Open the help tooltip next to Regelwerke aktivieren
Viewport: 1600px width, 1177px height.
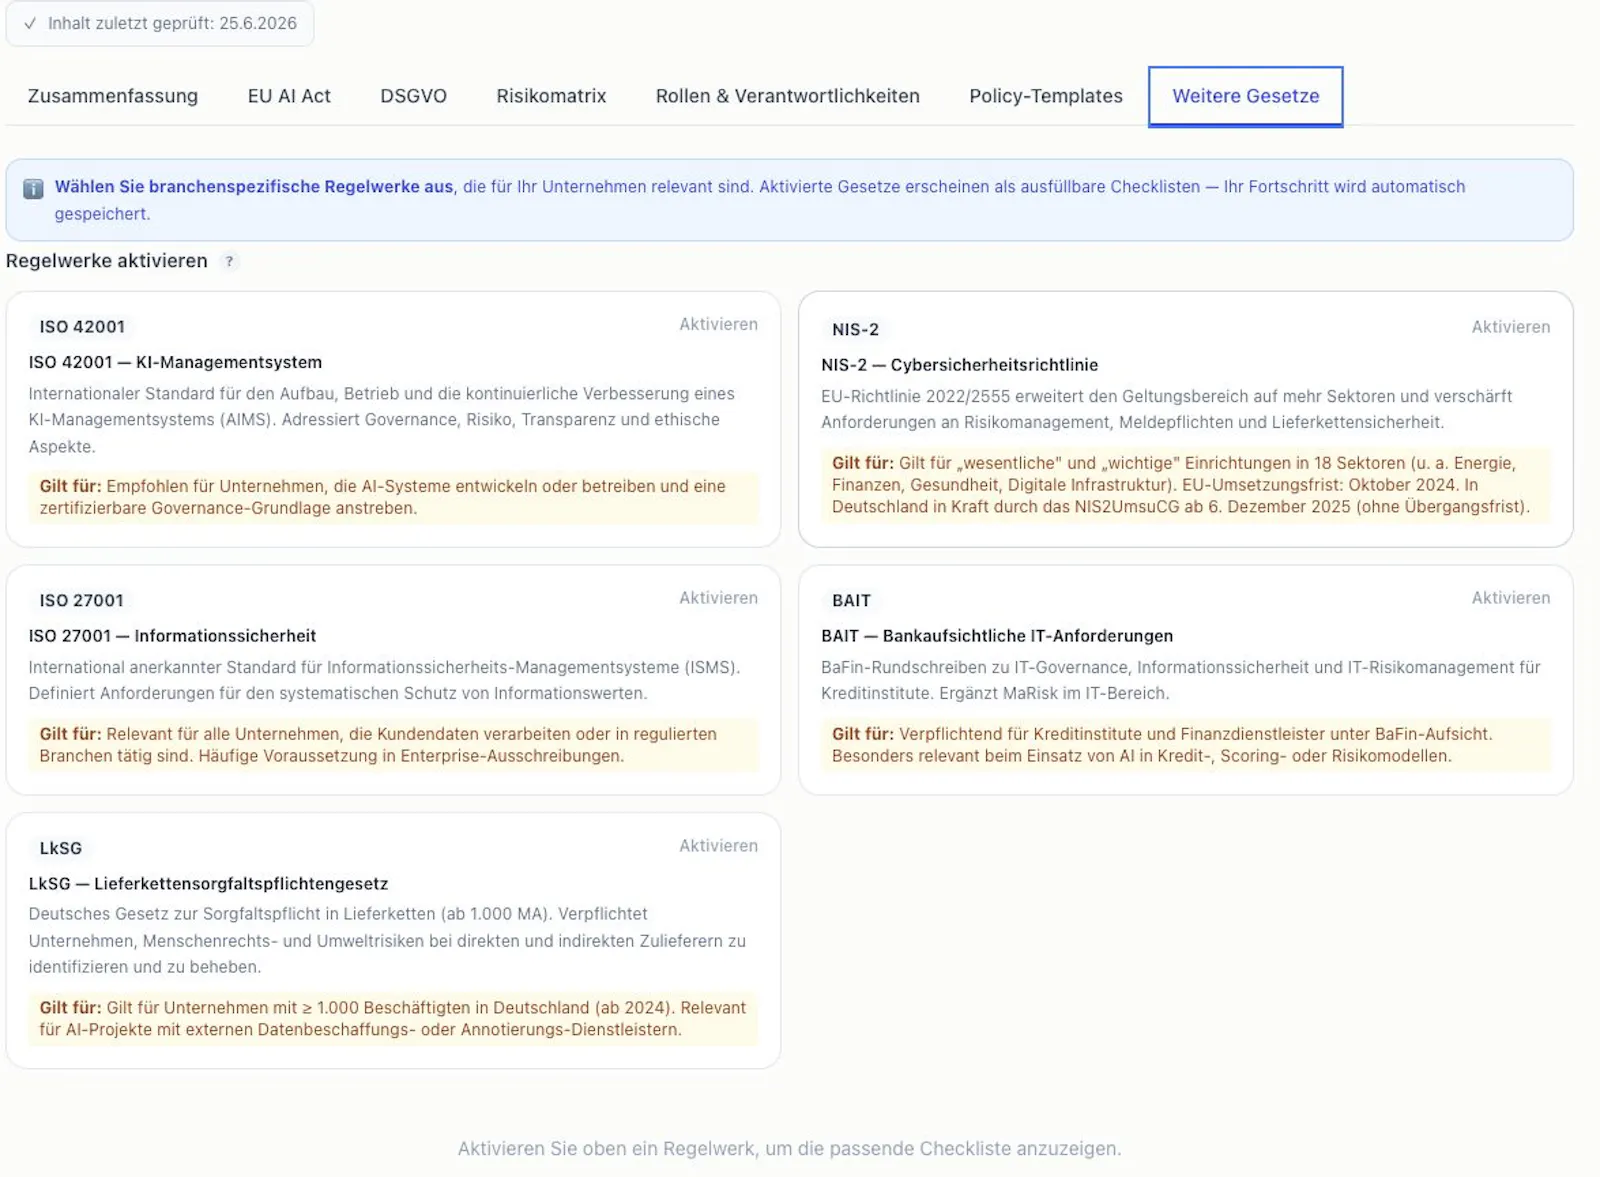click(229, 261)
